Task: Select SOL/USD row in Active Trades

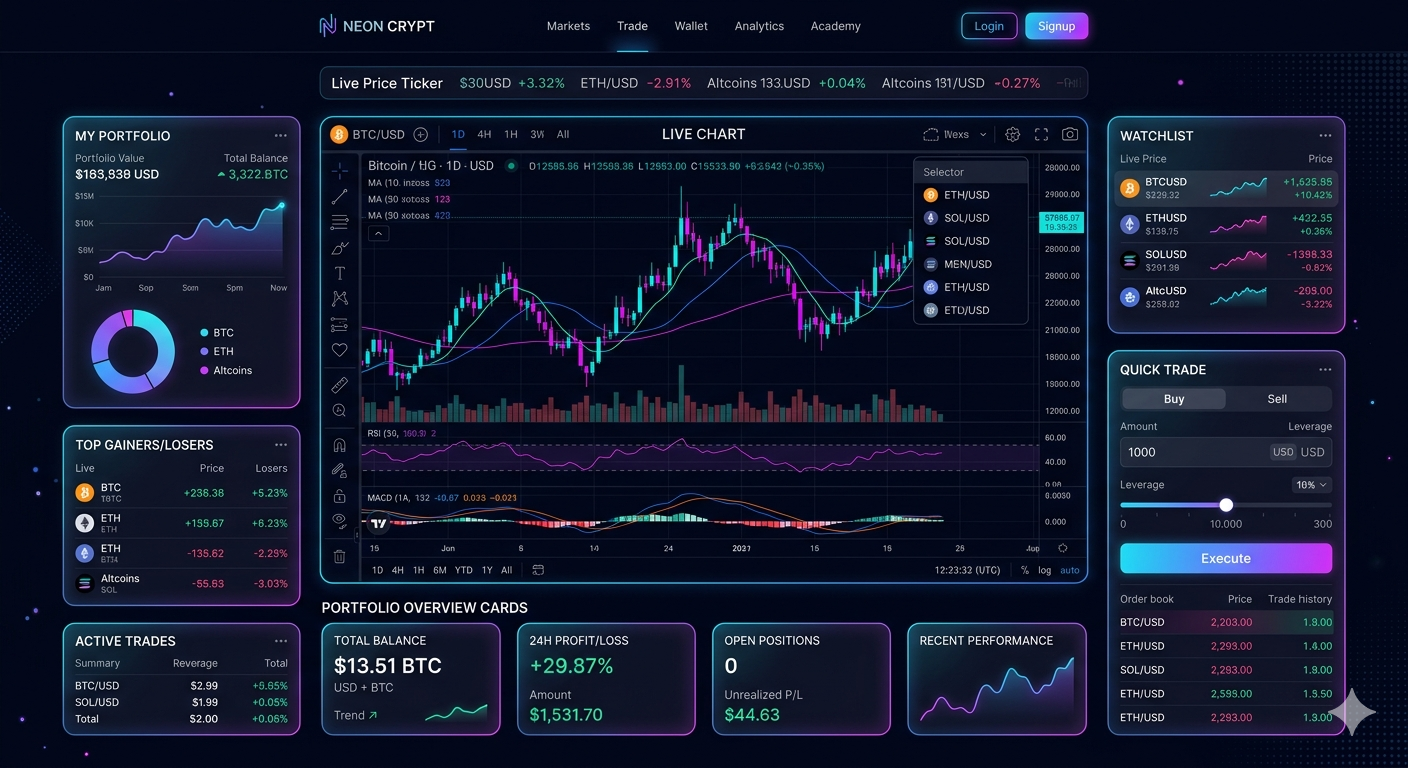Action: pyautogui.click(x=181, y=702)
